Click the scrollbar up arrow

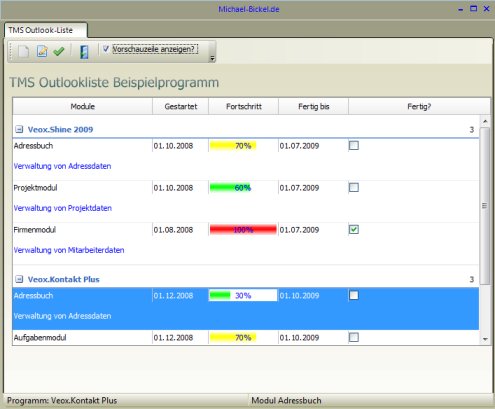485,121
